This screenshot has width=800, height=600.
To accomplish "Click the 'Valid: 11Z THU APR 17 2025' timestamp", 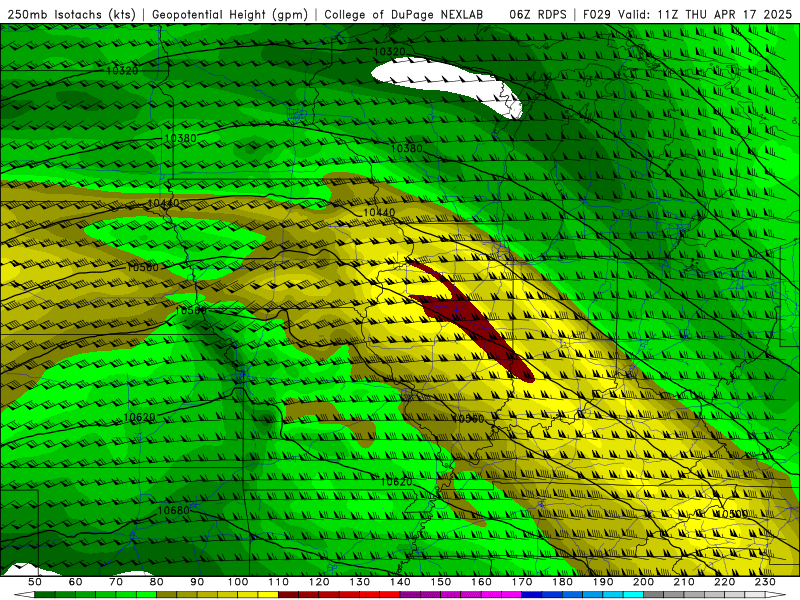I will [x=705, y=15].
